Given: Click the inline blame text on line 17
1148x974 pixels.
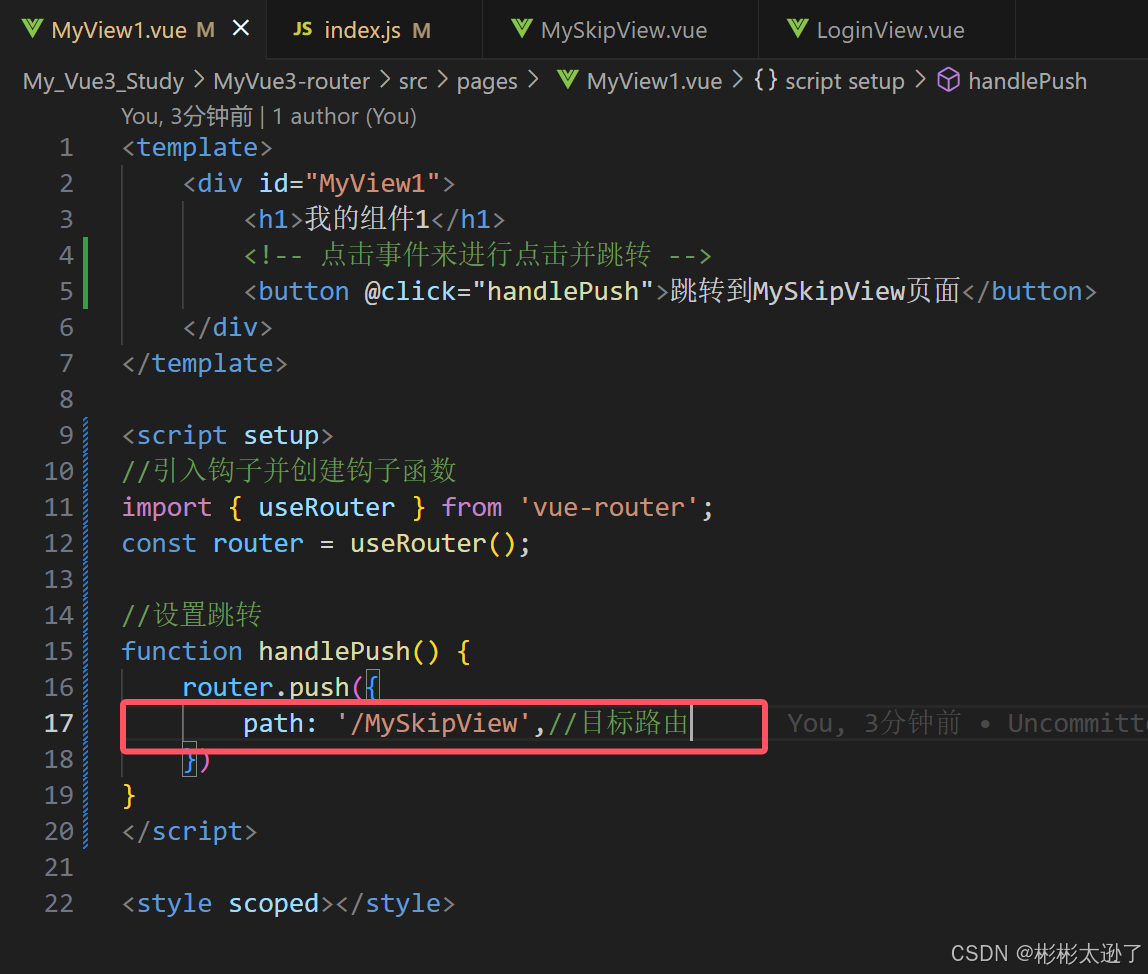Looking at the screenshot, I should pyautogui.click(x=967, y=724).
